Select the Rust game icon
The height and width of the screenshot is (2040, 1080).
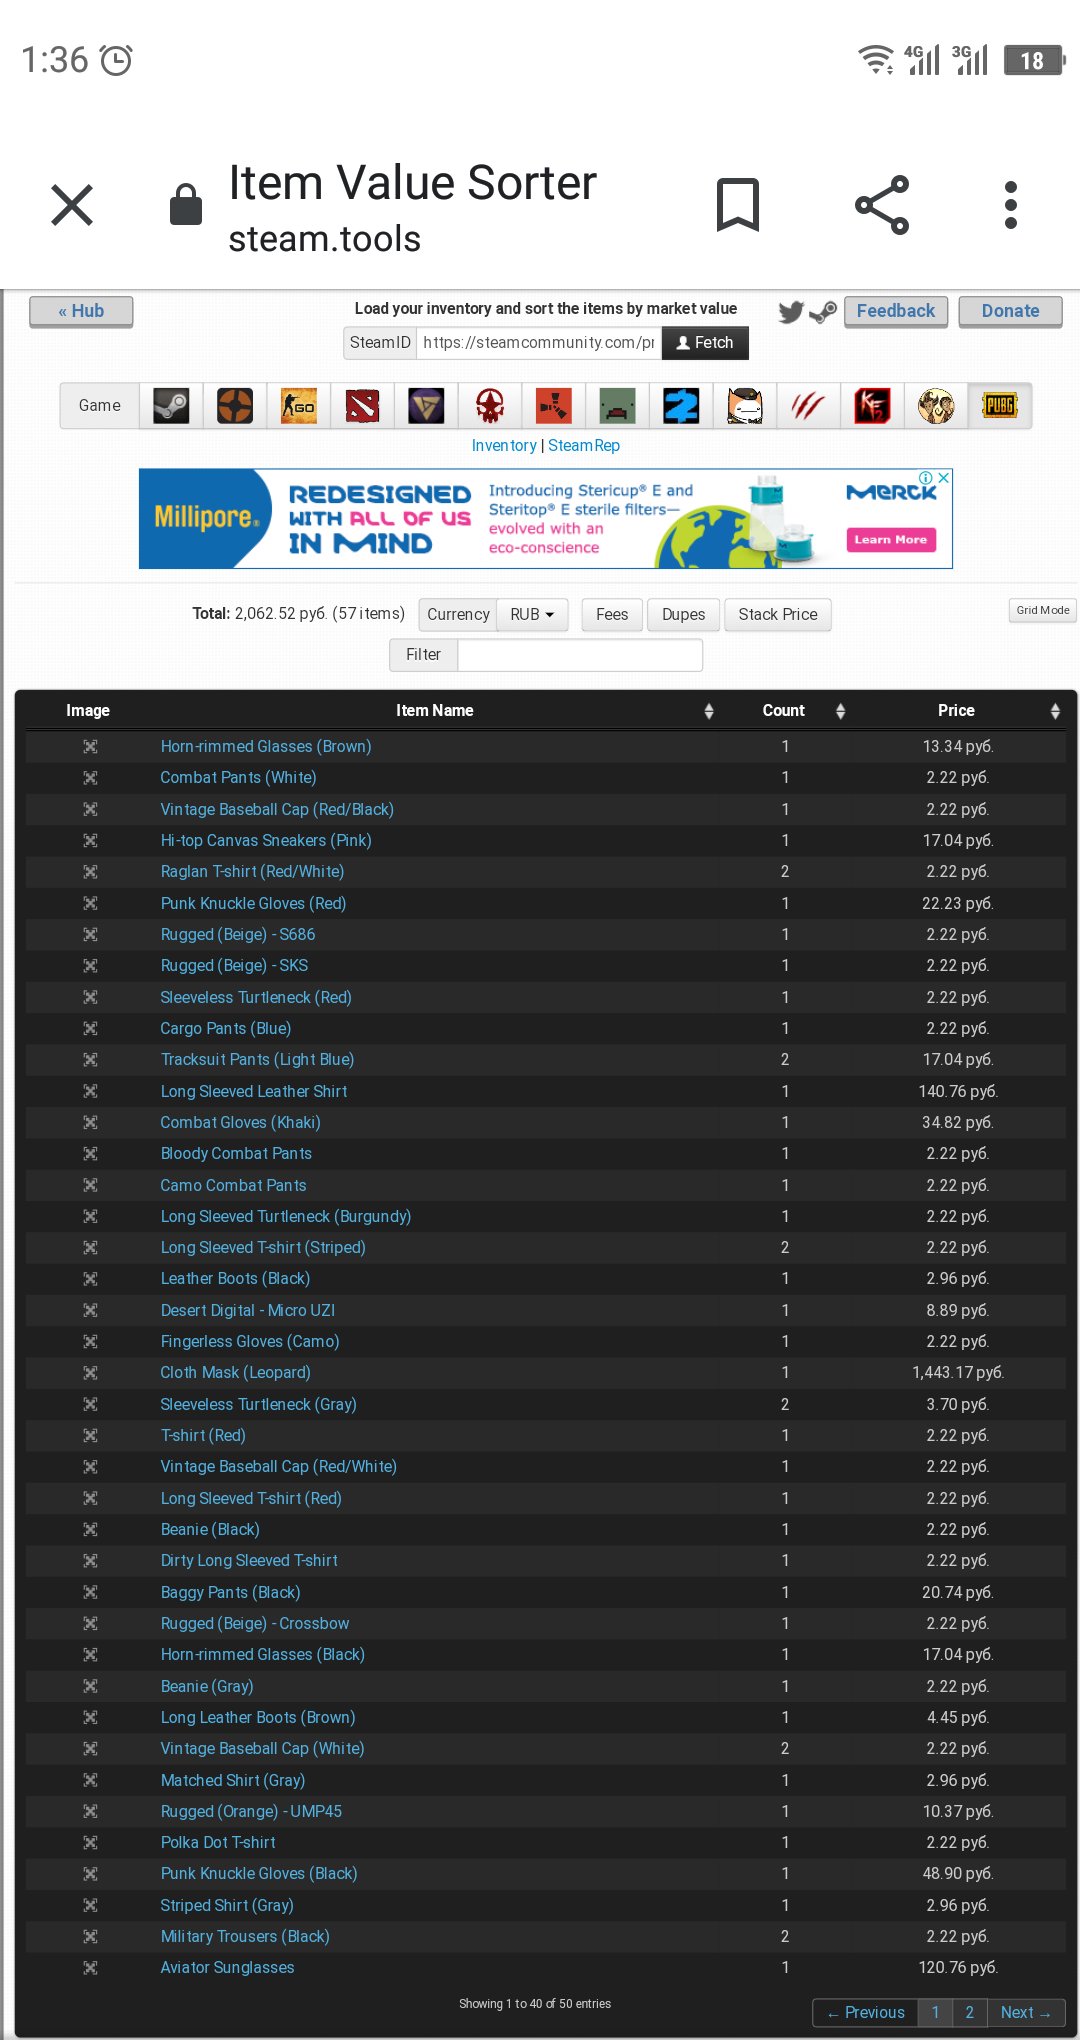click(x=553, y=406)
